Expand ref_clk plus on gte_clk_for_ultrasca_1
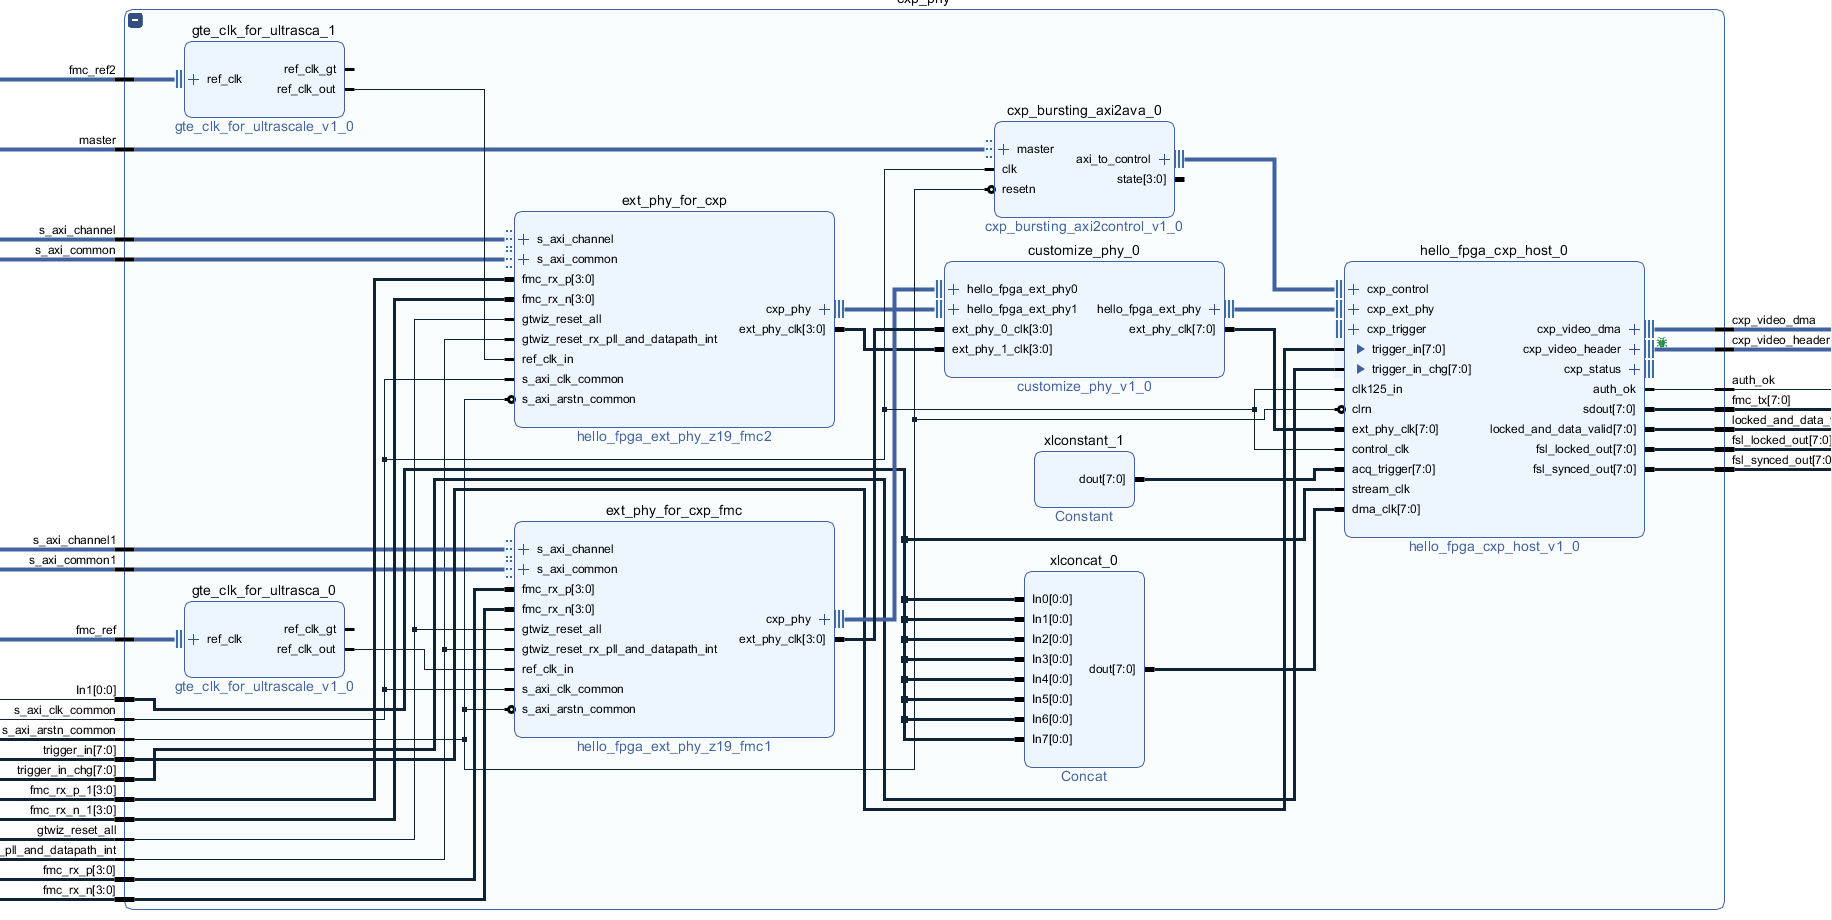The height and width of the screenshot is (920, 1832). [194, 79]
